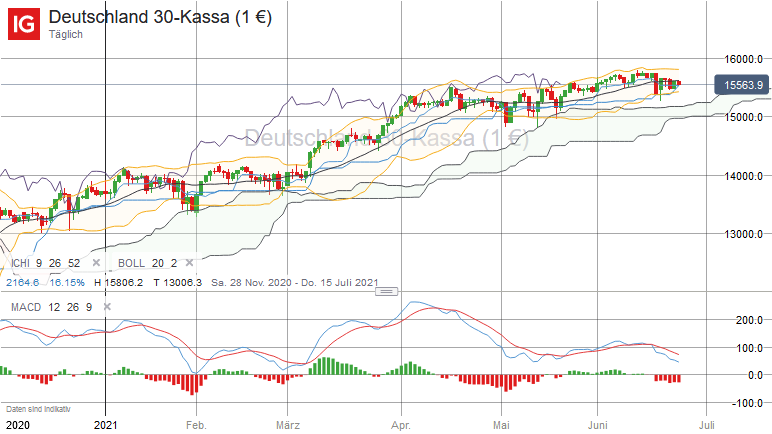Click the H 15806.2 high value

click(119, 283)
